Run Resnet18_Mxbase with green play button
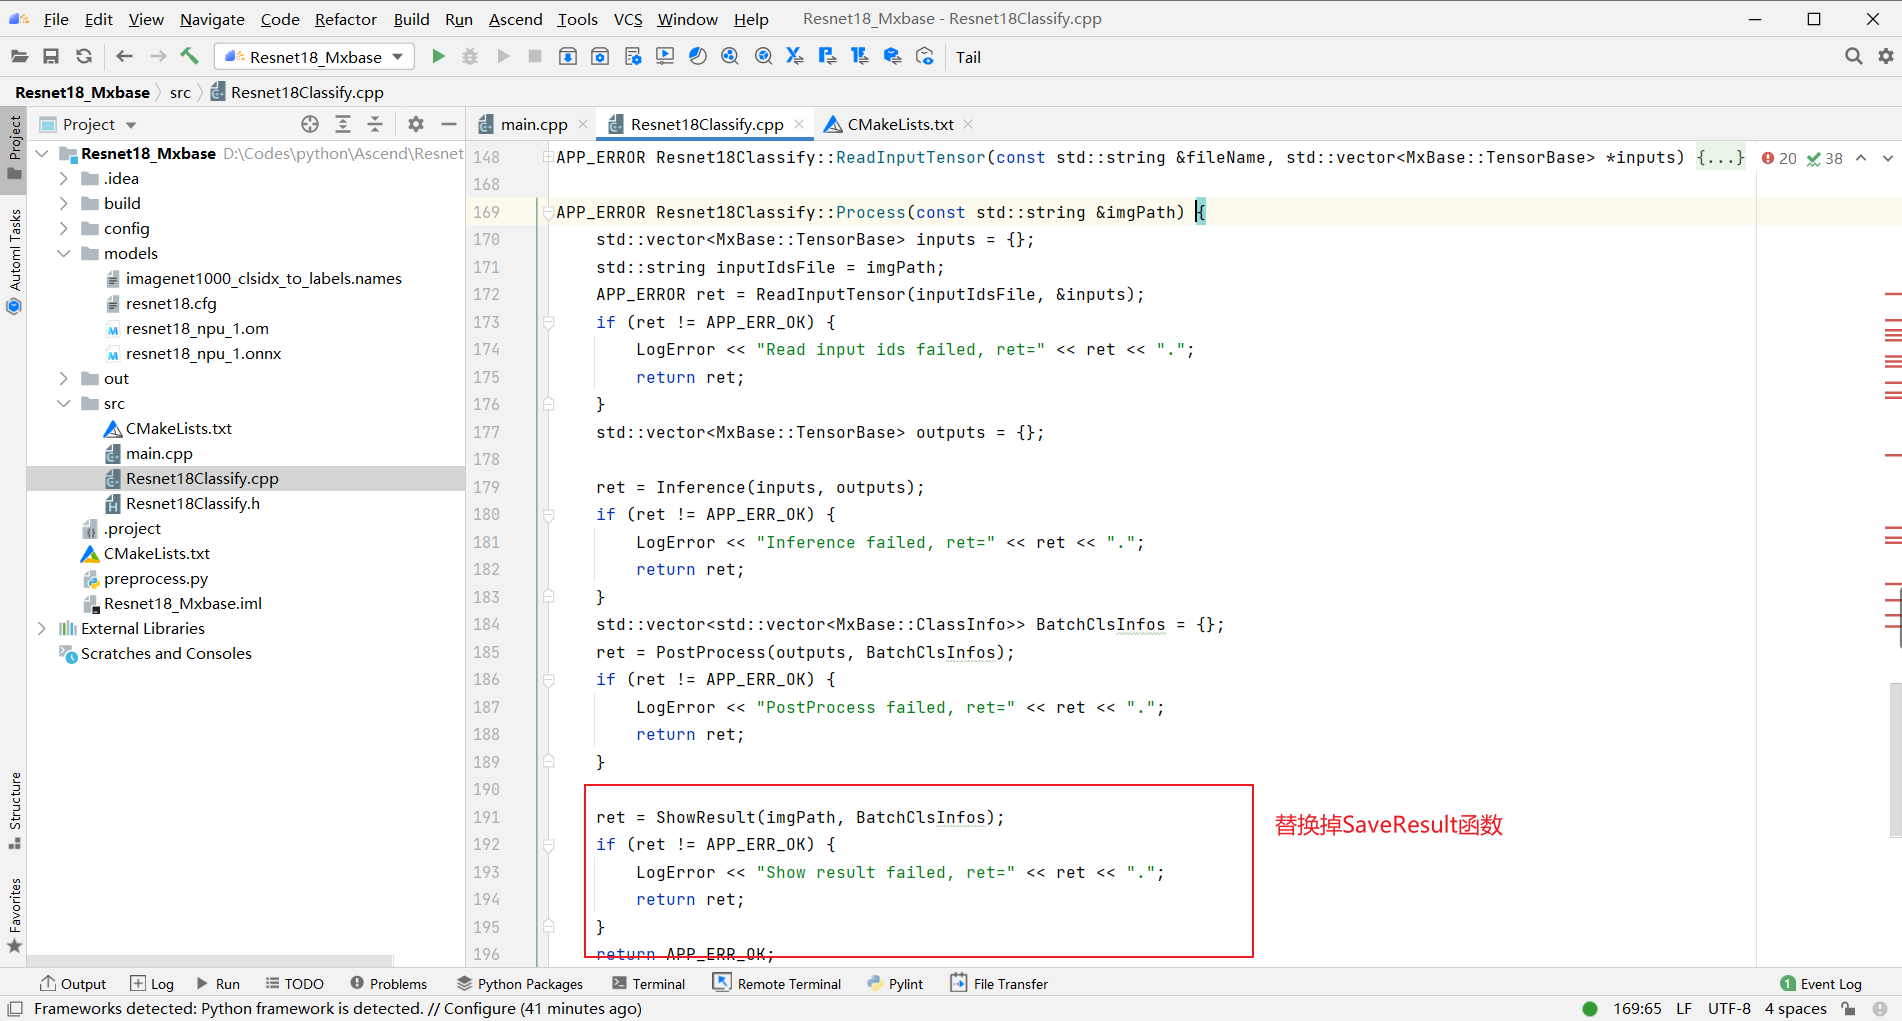 click(438, 57)
